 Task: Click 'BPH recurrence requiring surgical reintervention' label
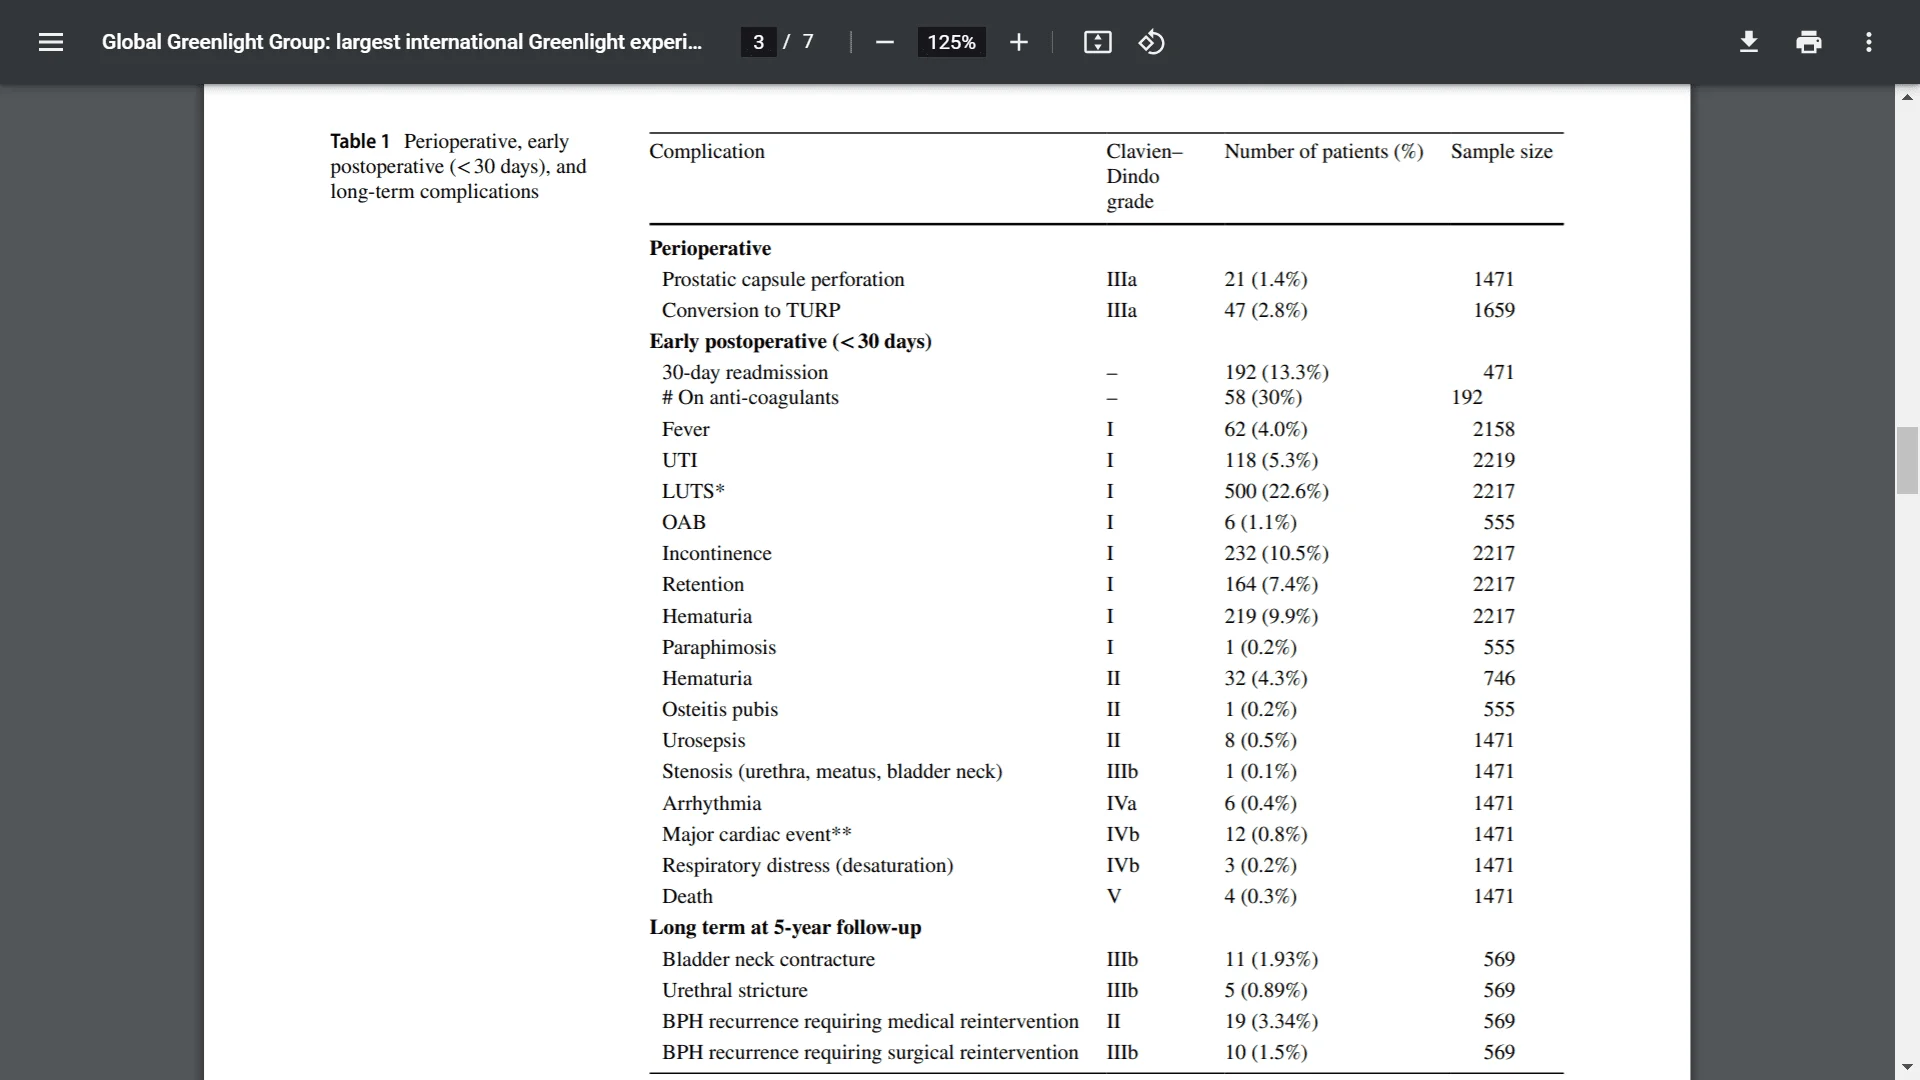870,1052
